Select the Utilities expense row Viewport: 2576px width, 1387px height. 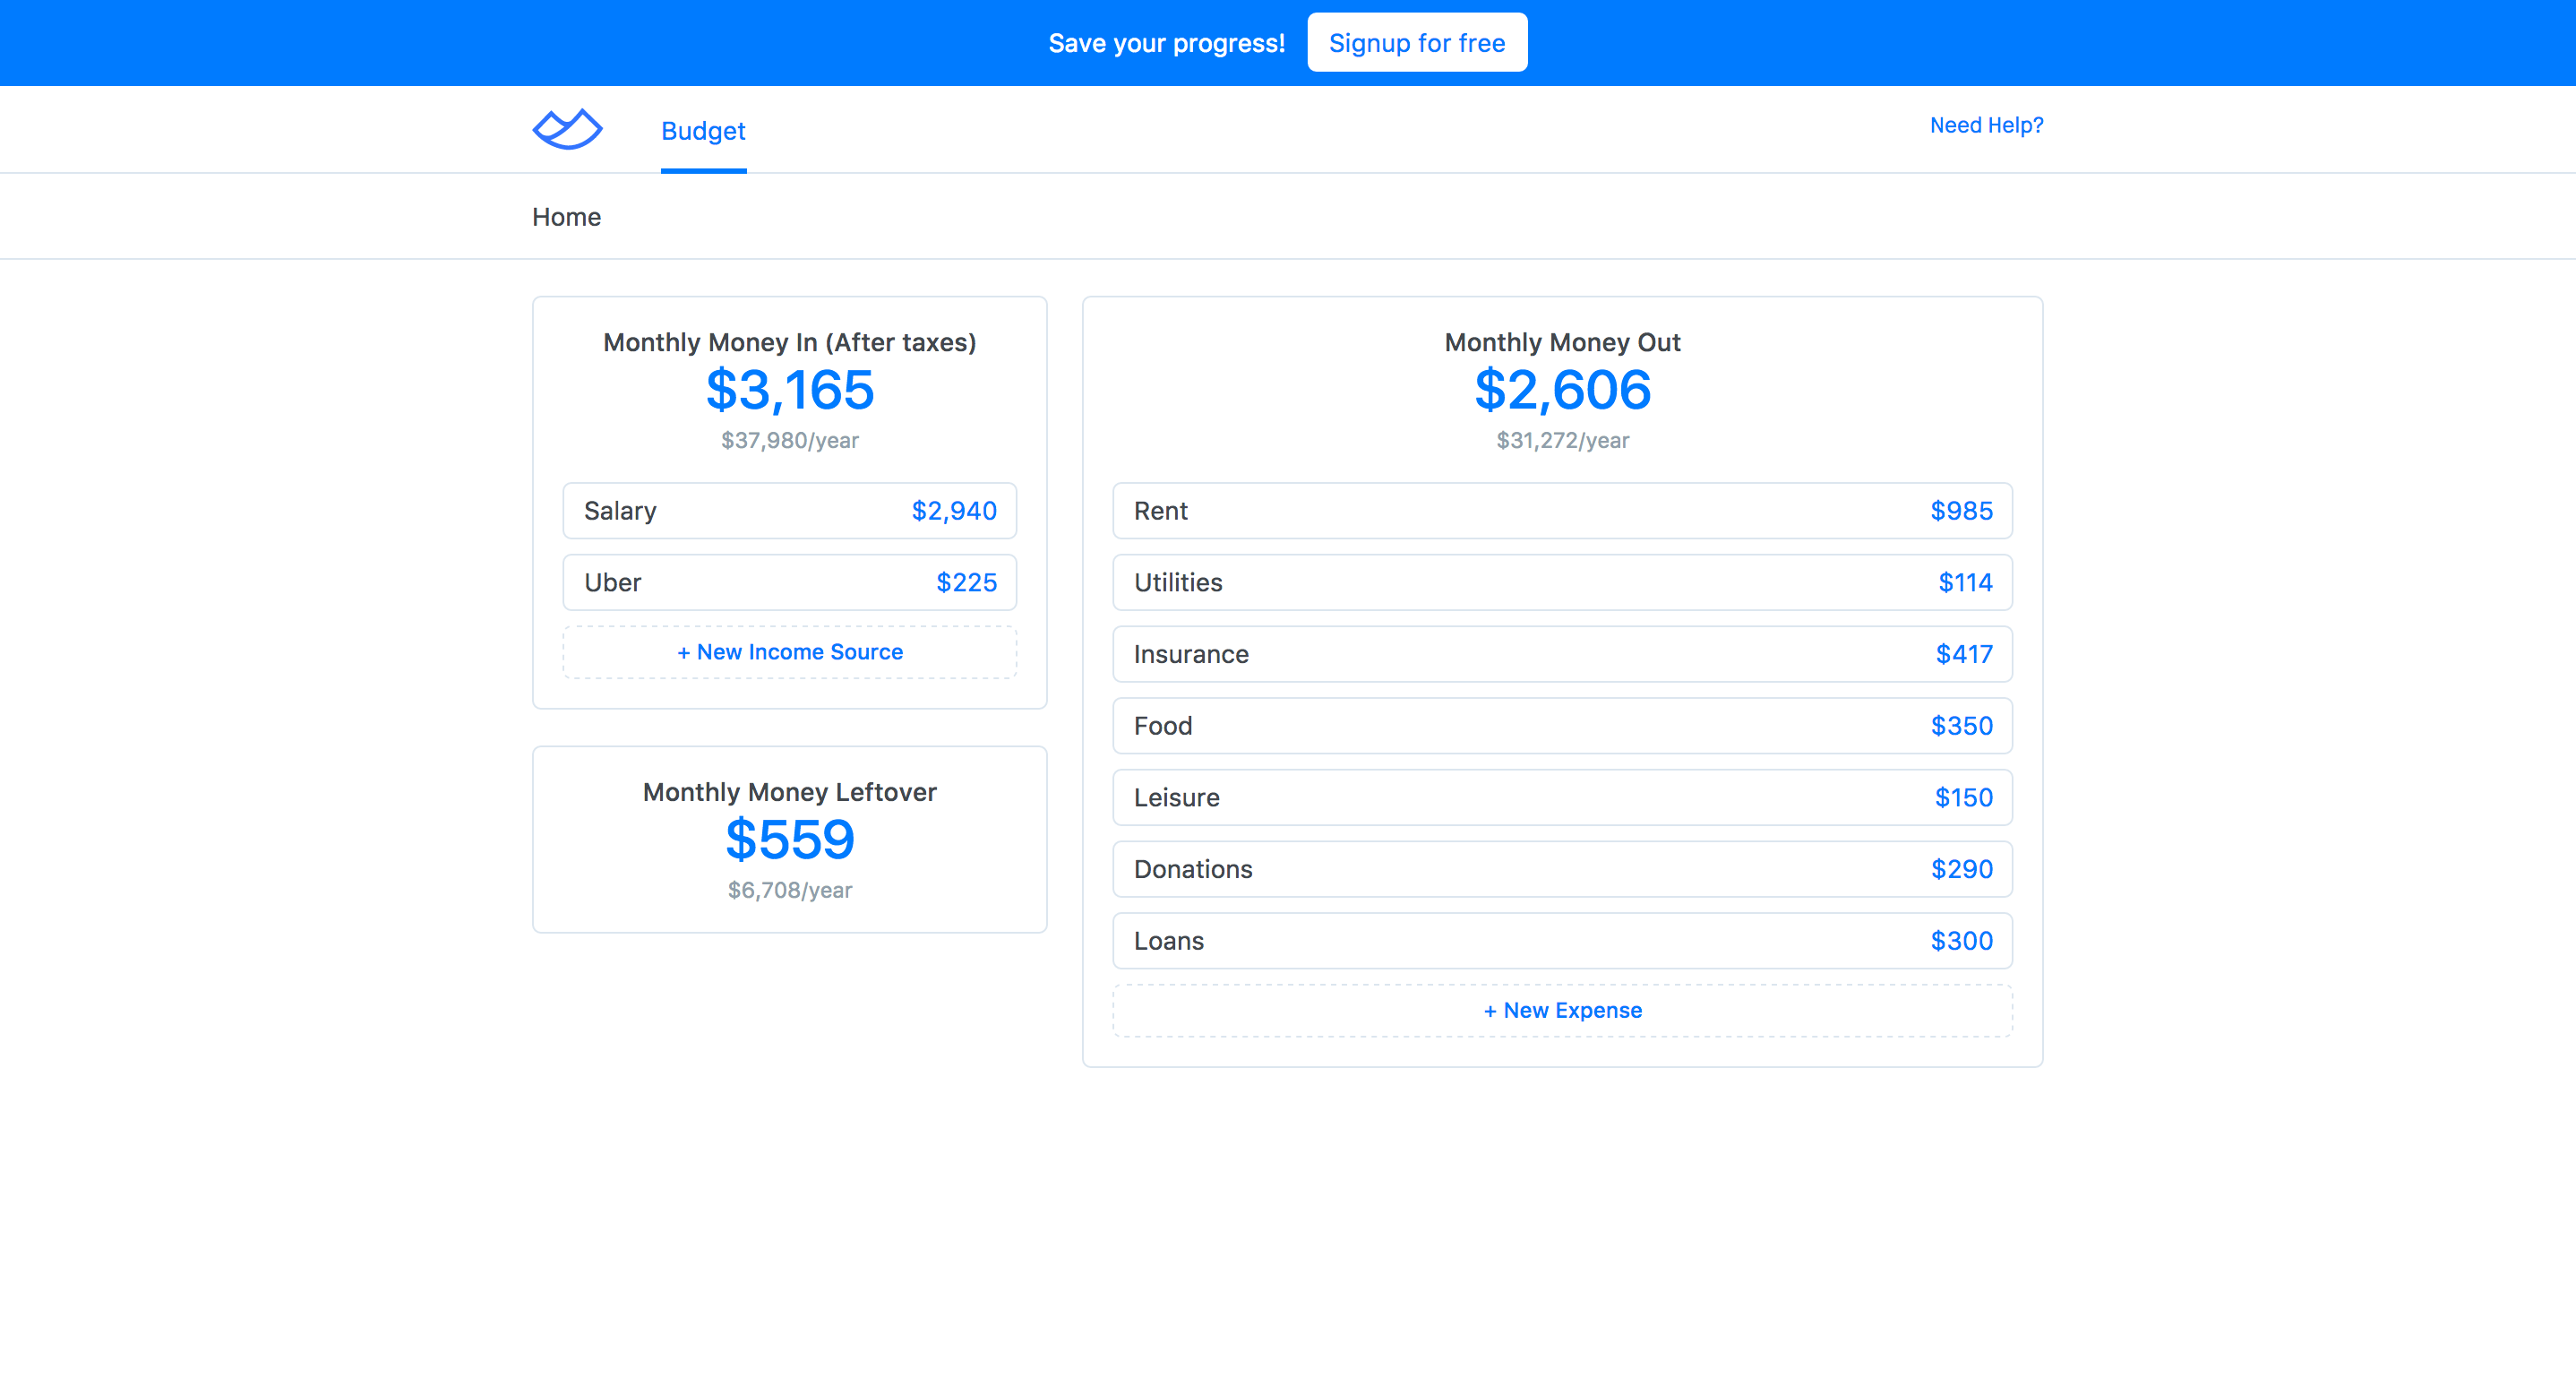point(1562,582)
